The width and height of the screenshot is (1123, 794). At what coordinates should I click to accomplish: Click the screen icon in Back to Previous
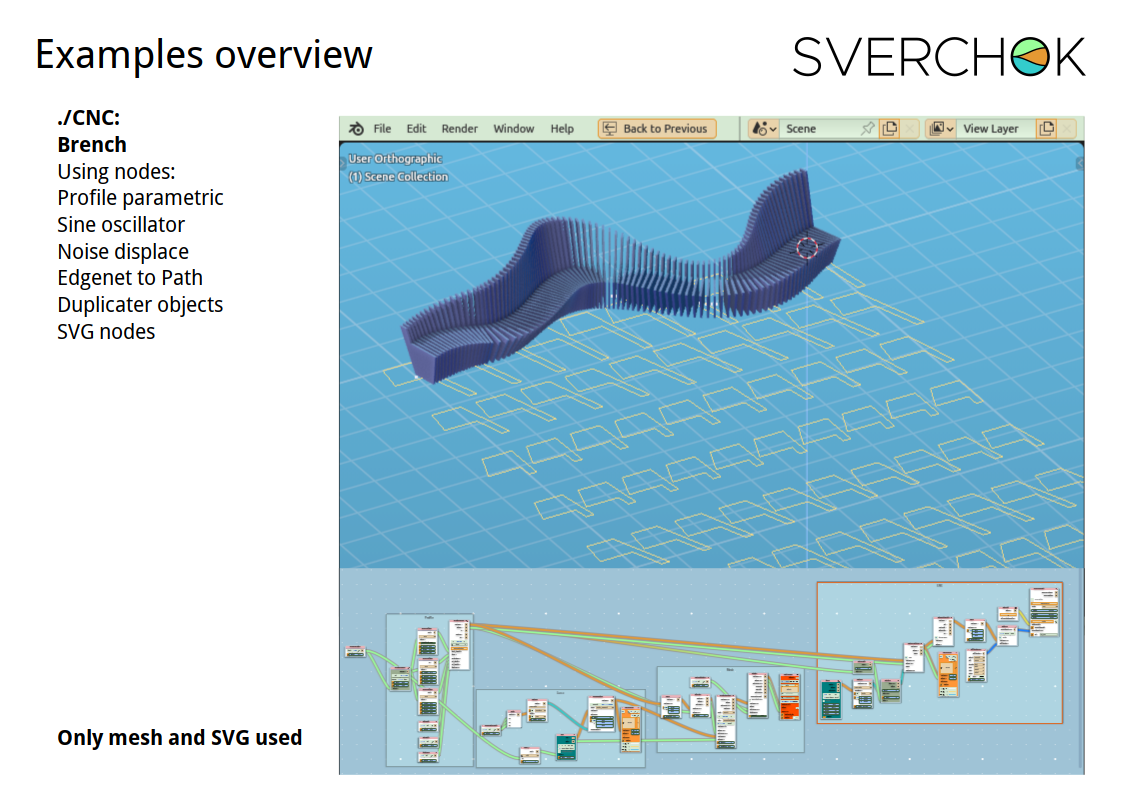click(609, 129)
